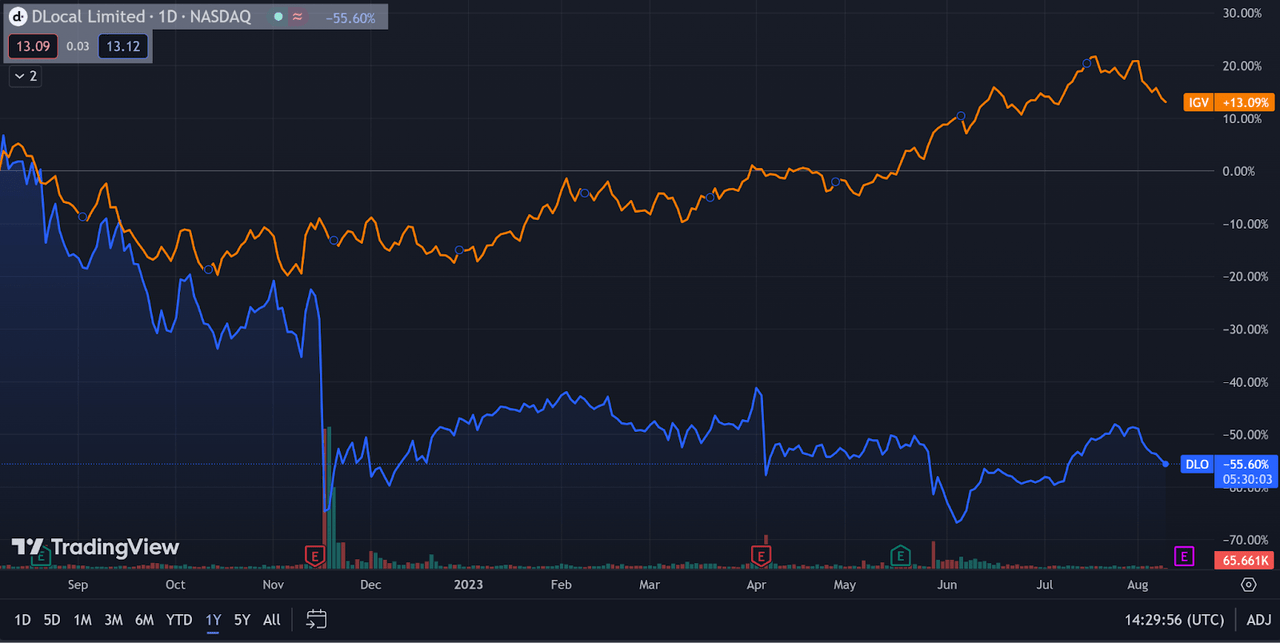Collapse the indicators list using the chevron 2
The width and height of the screenshot is (1280, 643).
(x=25, y=76)
